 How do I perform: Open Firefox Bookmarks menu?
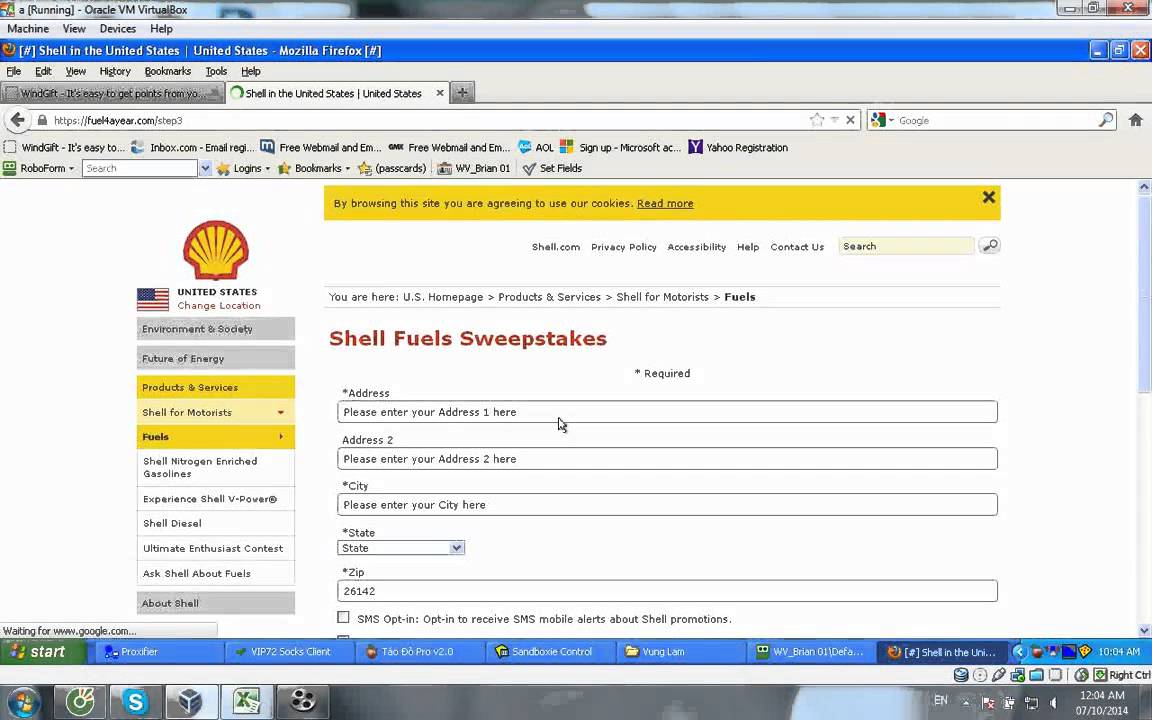[x=168, y=71]
